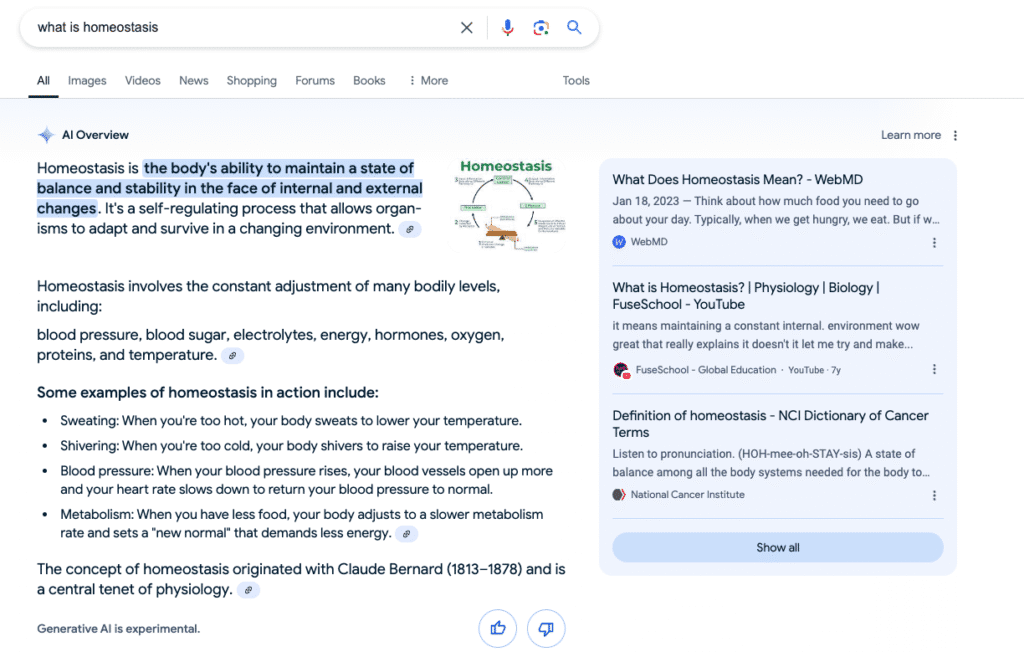Click the Show all sources button
Screen dimensions: 1024x652
pyautogui.click(x=777, y=548)
